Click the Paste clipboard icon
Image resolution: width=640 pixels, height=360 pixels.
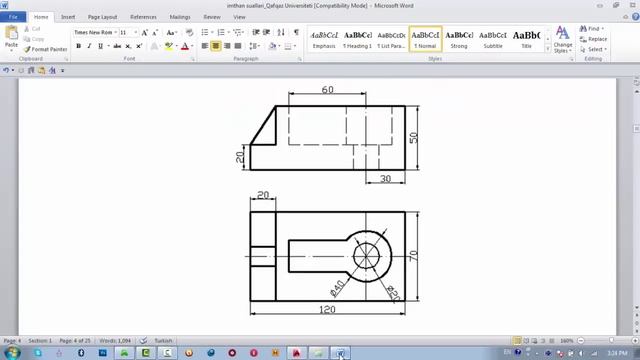click(11, 33)
